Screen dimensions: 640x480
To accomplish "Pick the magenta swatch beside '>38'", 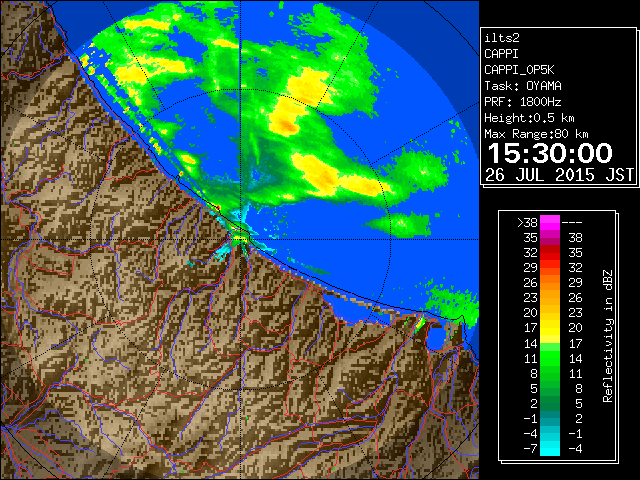I will (x=550, y=223).
